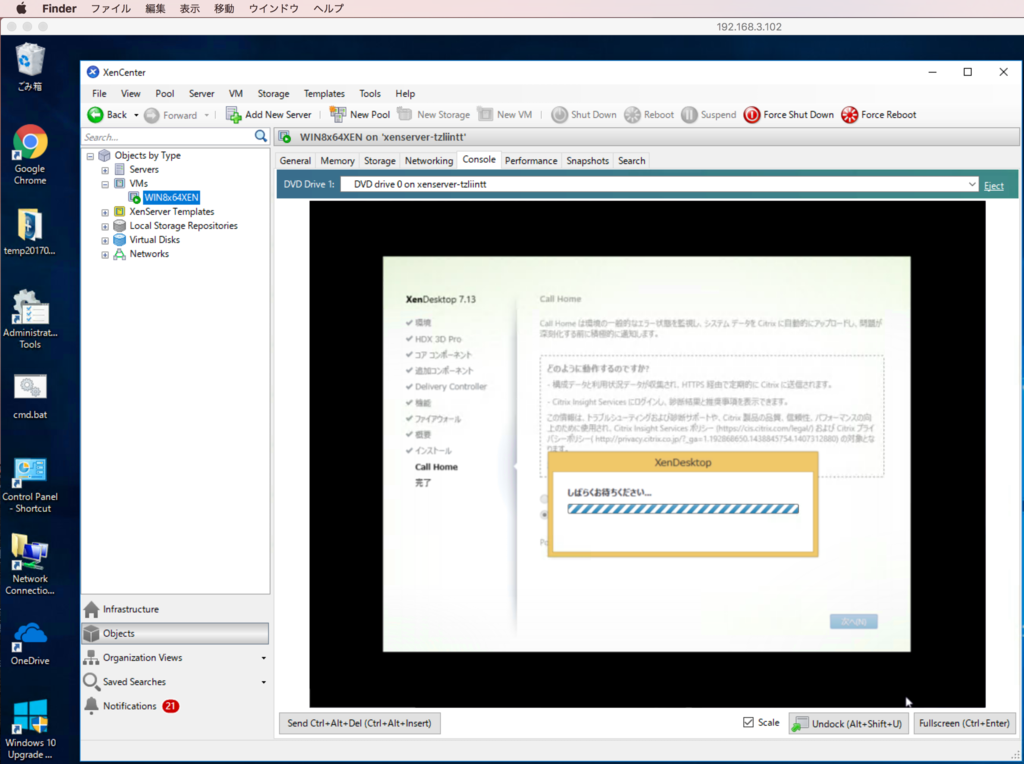The height and width of the screenshot is (764, 1024).
Task: Open the File menu in XenCenter
Action: [99, 94]
